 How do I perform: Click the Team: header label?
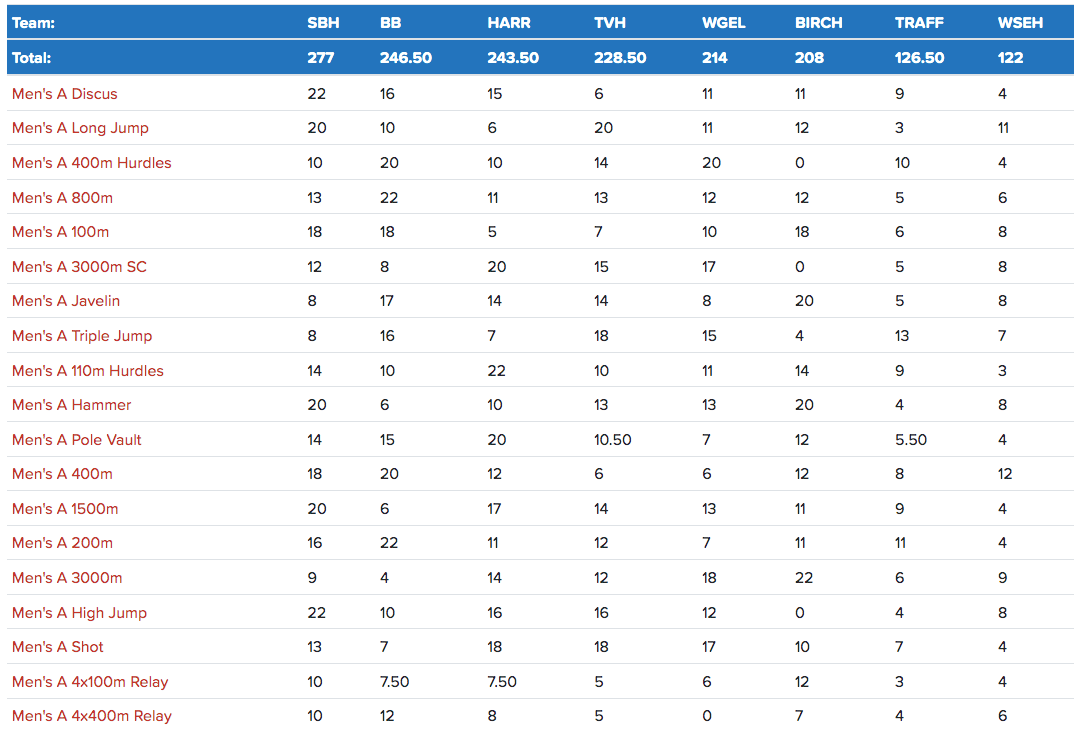33,23
